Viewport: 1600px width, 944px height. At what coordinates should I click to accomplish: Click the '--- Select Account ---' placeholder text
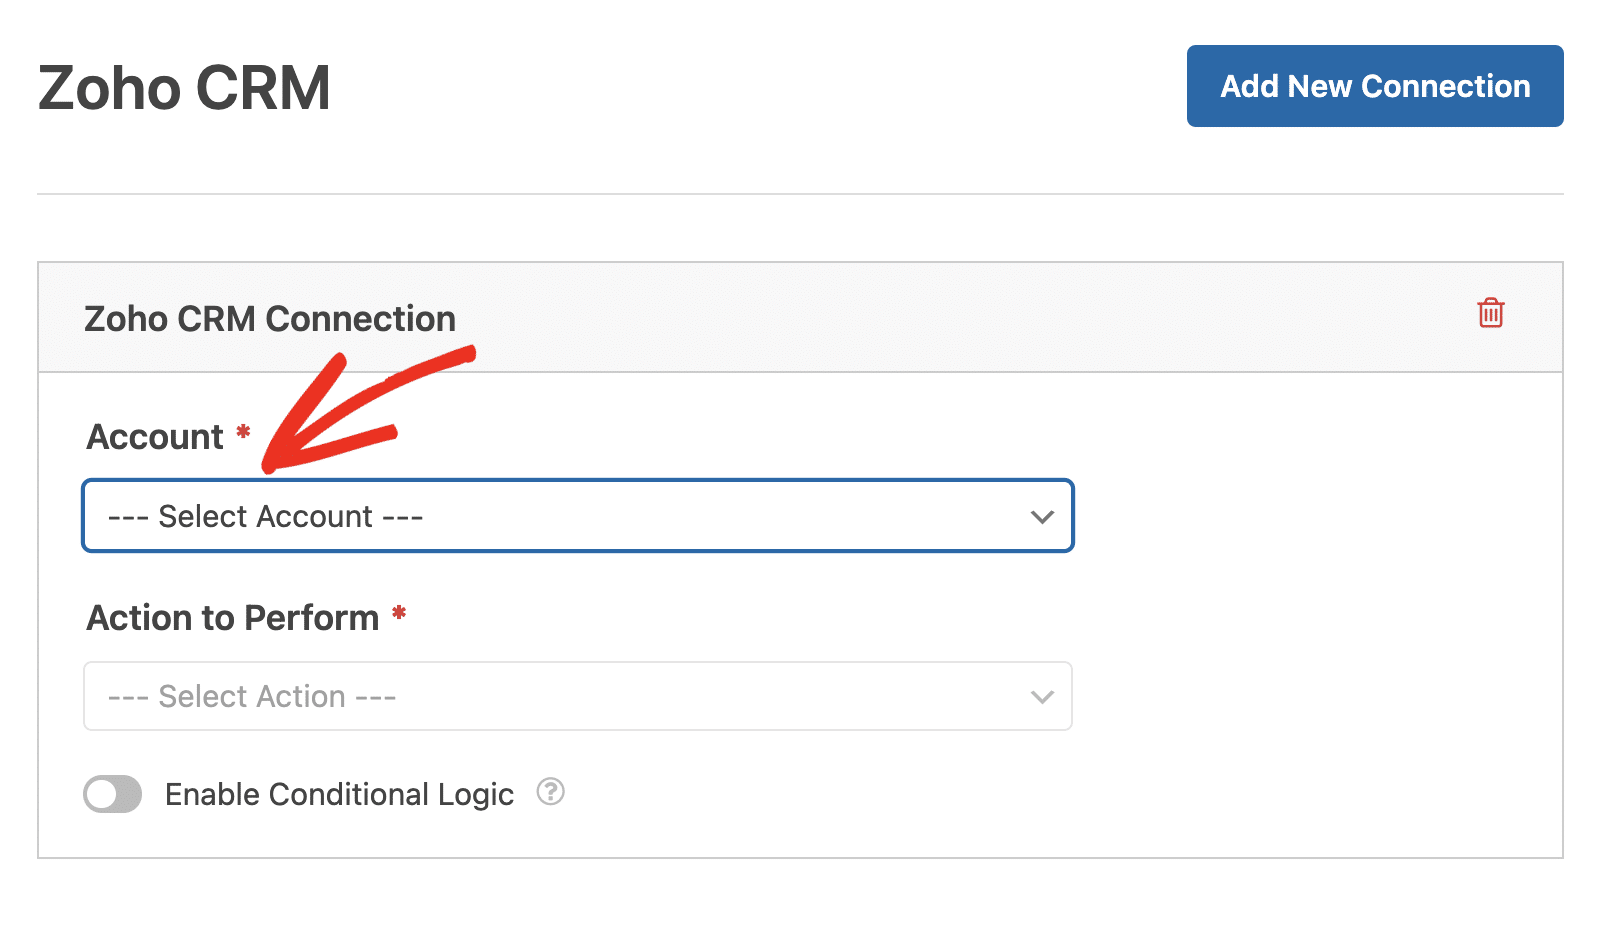point(265,517)
